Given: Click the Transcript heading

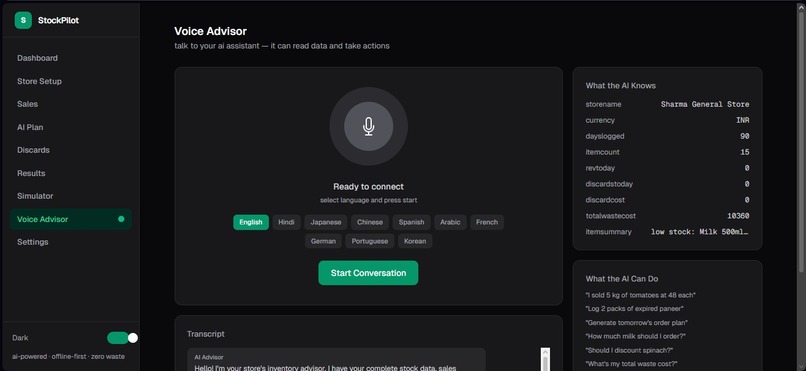Looking at the screenshot, I should coord(206,334).
